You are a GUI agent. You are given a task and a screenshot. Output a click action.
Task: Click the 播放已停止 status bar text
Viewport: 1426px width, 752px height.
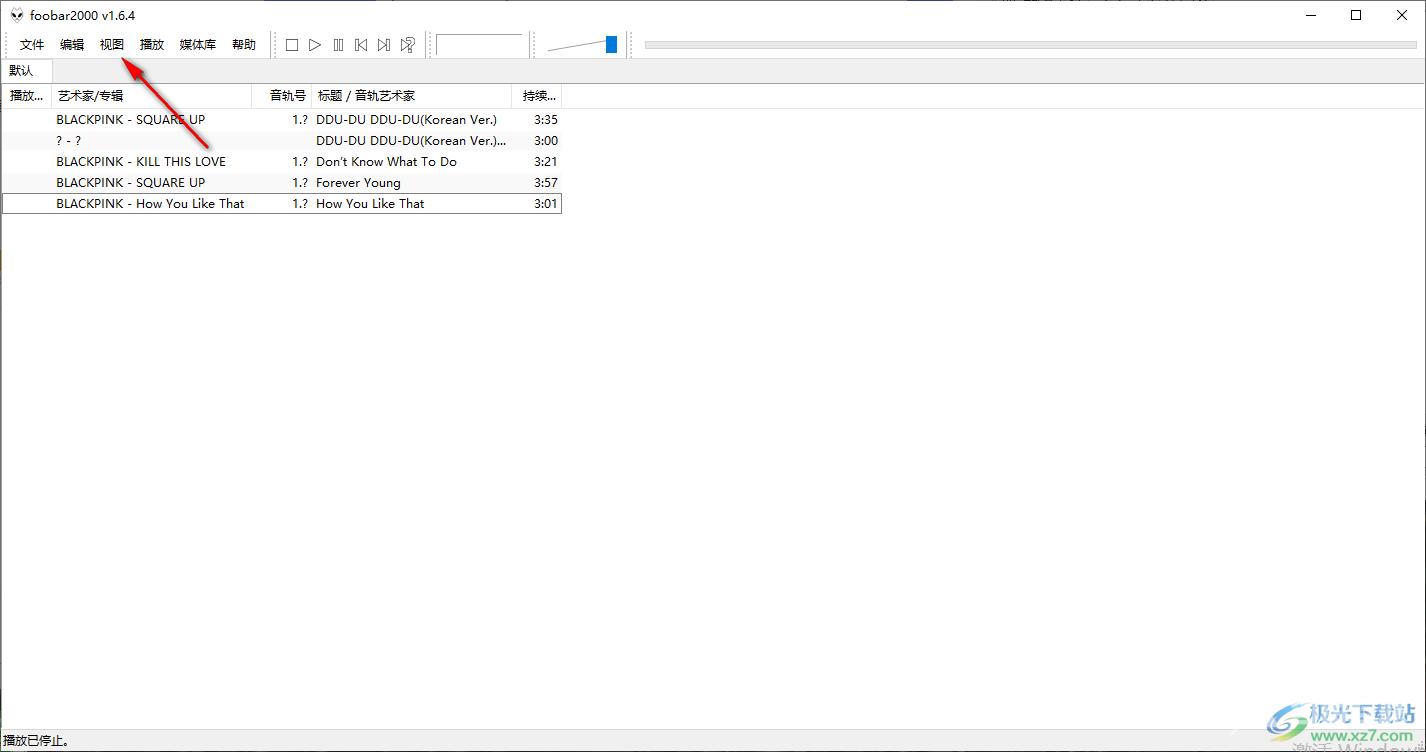(x=35, y=741)
